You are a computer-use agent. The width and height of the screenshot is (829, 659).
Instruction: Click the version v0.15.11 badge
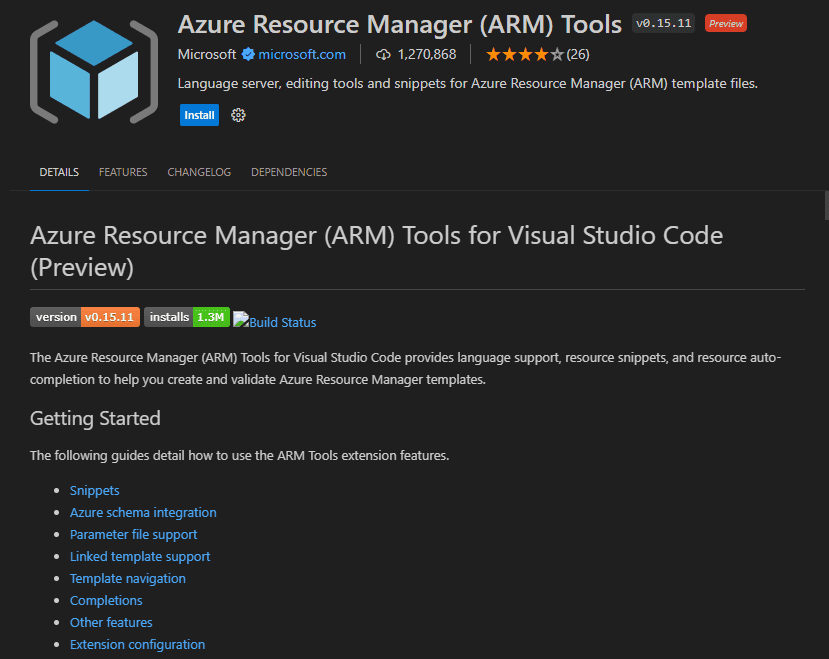(85, 317)
